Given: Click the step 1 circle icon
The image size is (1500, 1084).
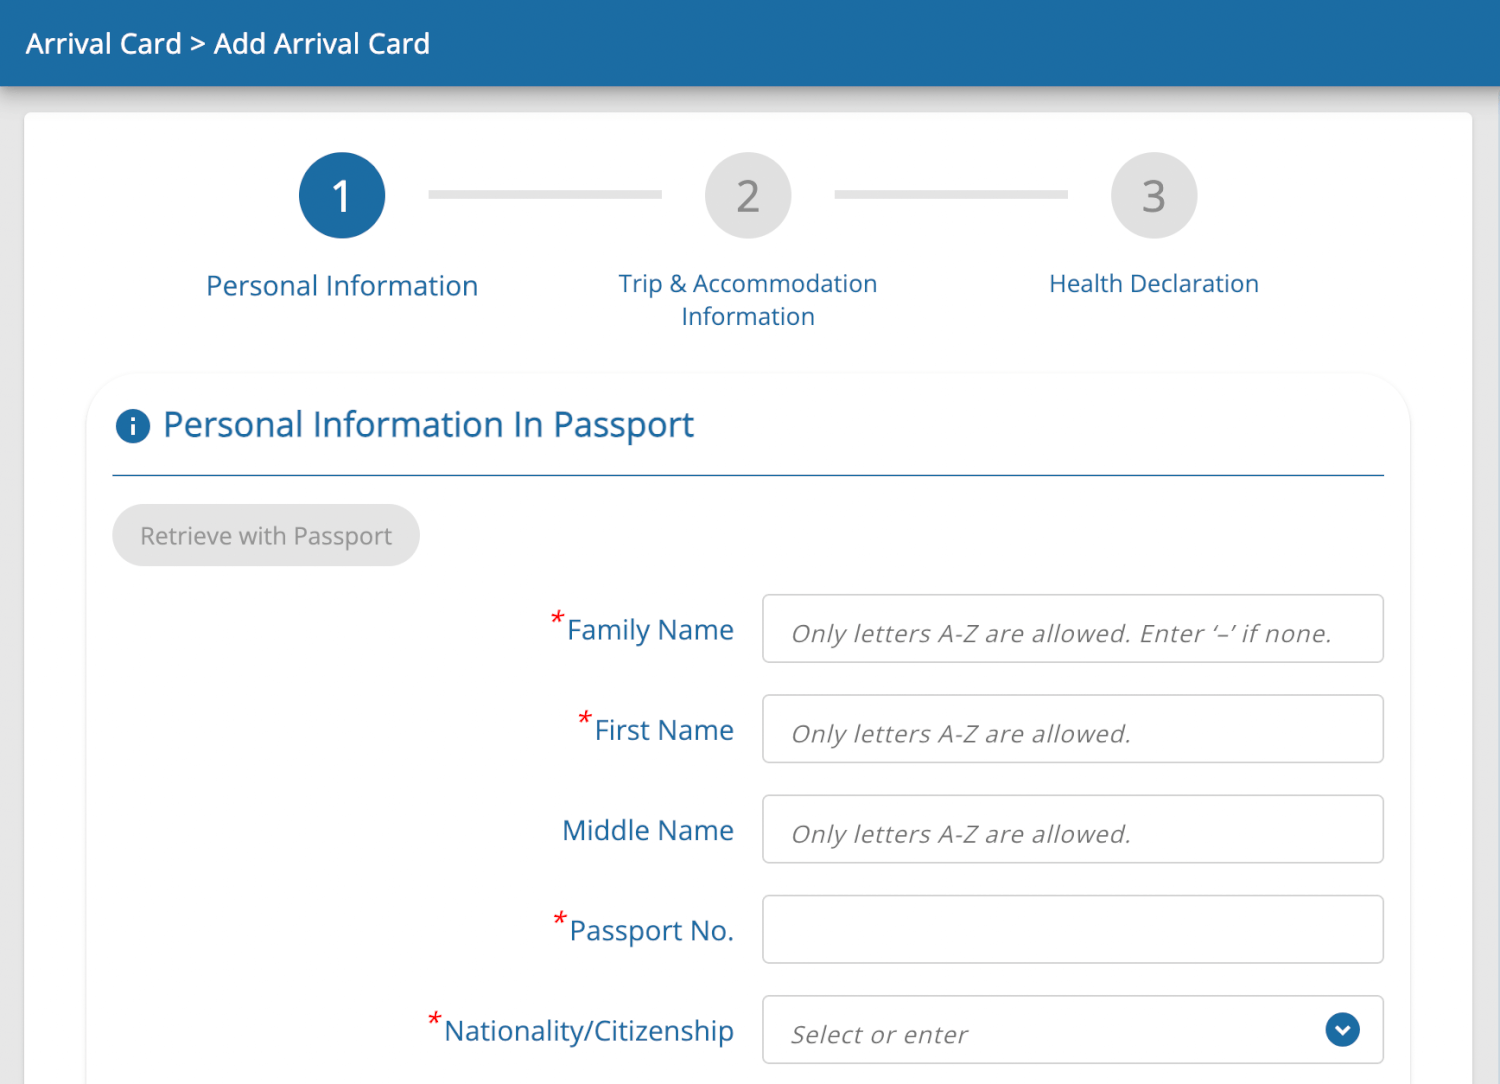Looking at the screenshot, I should (342, 196).
